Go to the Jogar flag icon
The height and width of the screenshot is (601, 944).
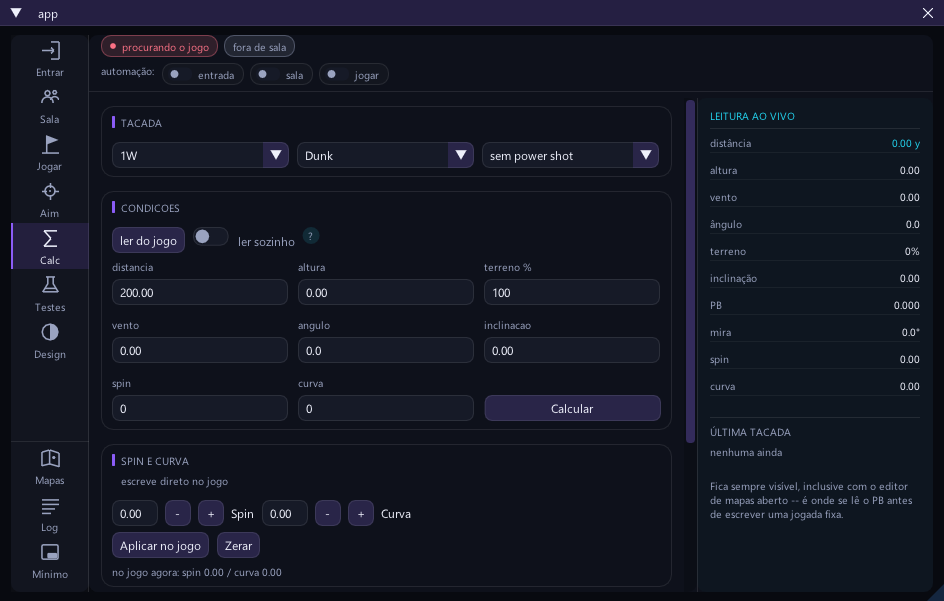(50, 145)
